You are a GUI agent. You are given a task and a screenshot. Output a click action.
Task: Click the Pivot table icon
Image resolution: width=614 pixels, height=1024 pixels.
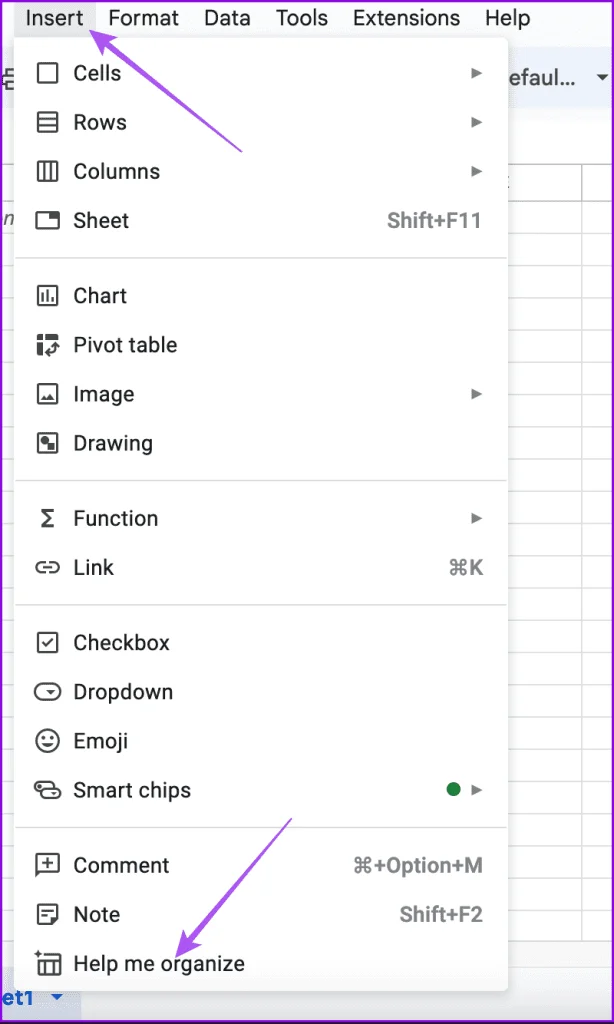(x=47, y=345)
